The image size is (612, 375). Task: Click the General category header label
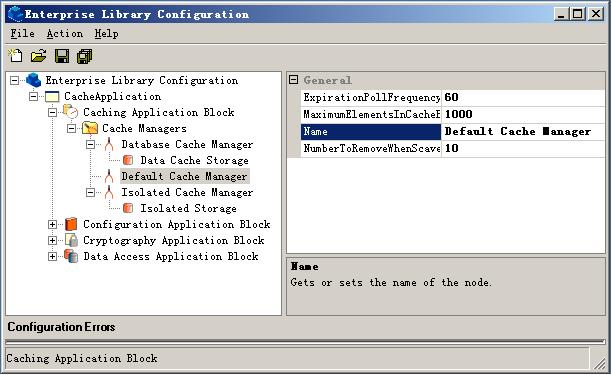pos(327,80)
